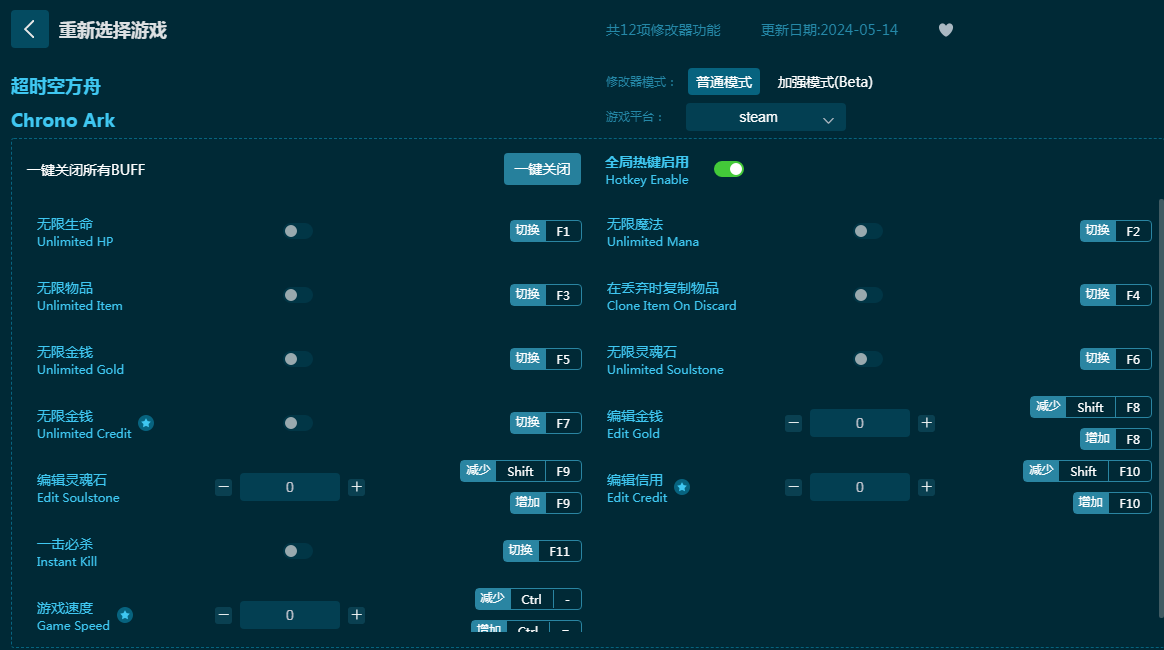This screenshot has height=650, width=1164.
Task: Click 切换 F7 hotkey button
Action: 546,423
